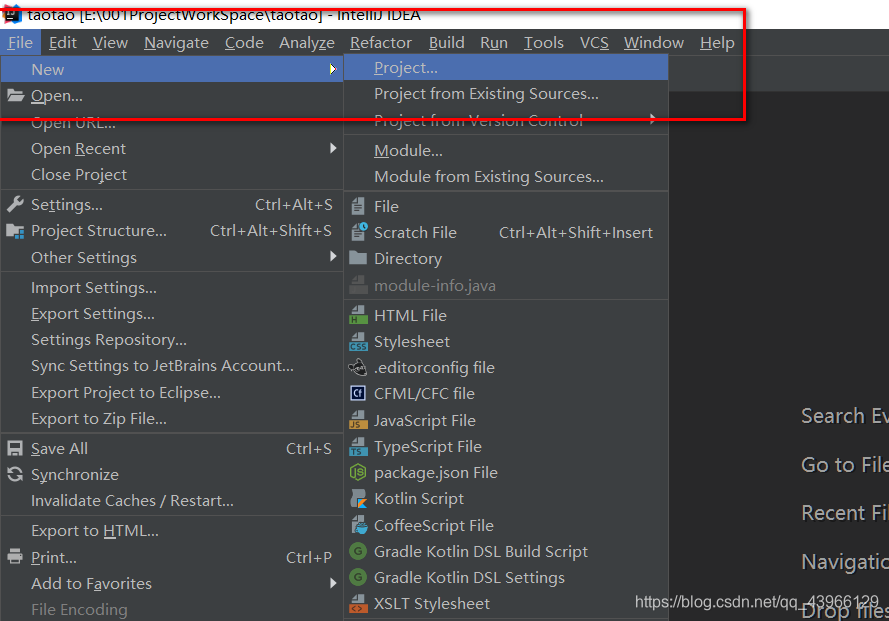Expand the Other Settings submenu arrow
Image resolution: width=889 pixels, height=621 pixels.
pyautogui.click(x=333, y=256)
